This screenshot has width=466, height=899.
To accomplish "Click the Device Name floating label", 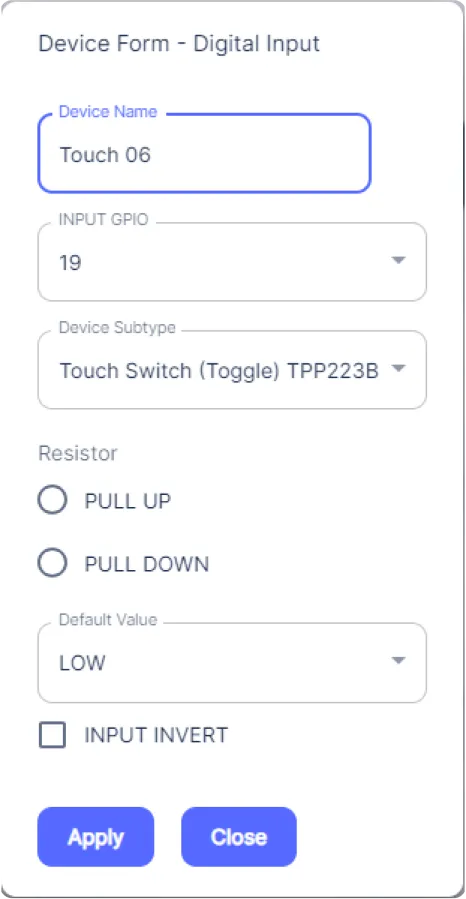I will tap(108, 111).
